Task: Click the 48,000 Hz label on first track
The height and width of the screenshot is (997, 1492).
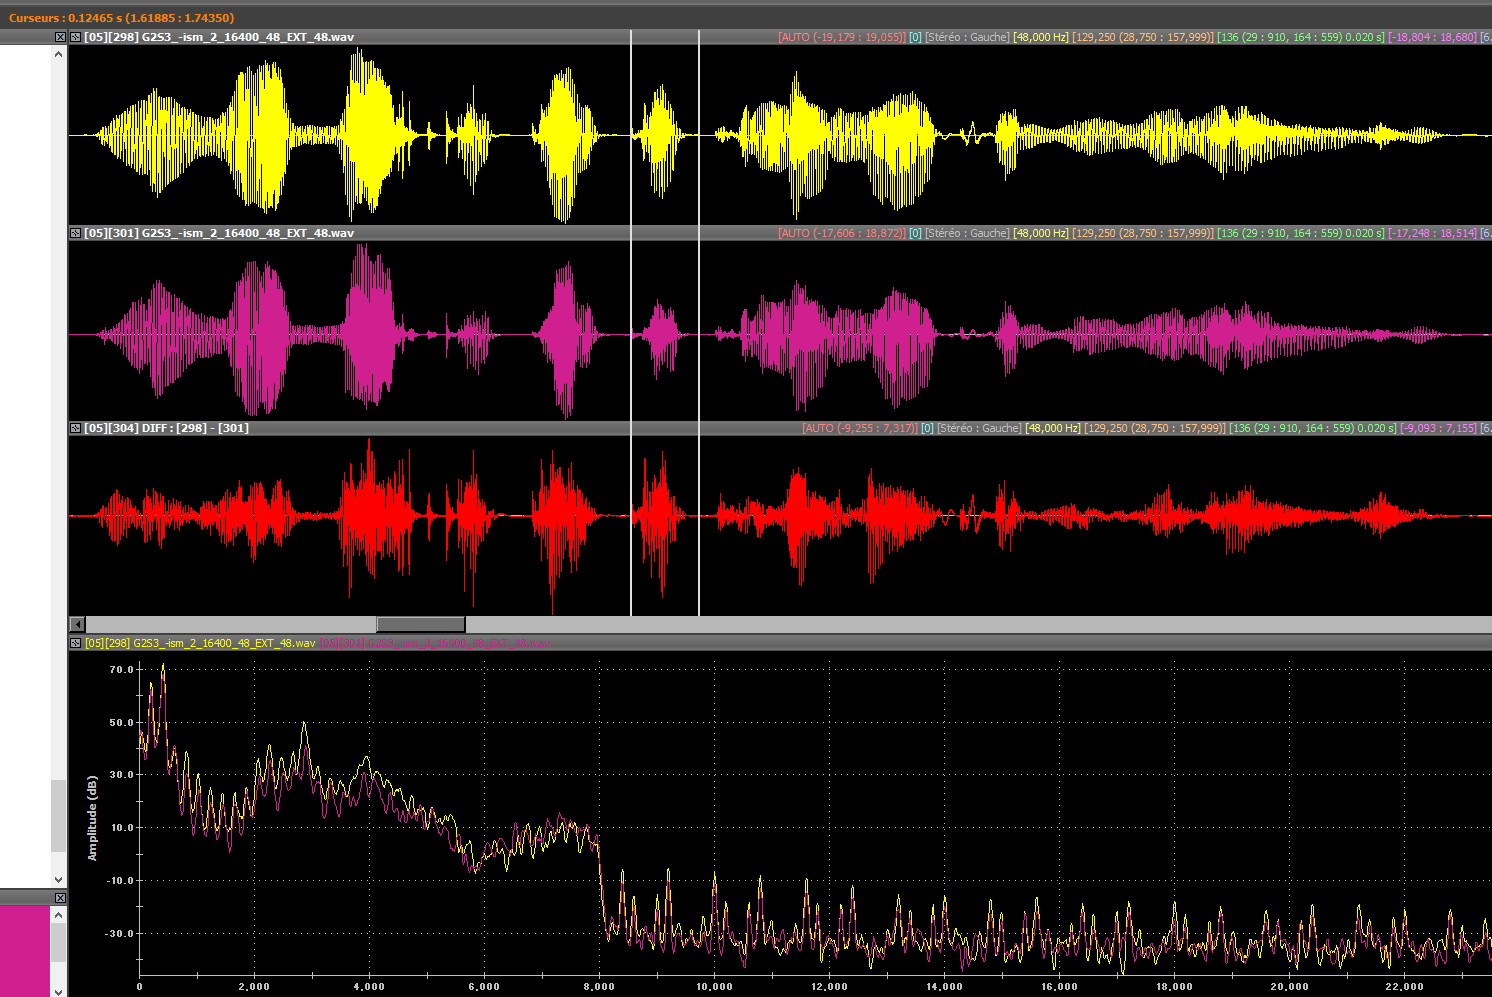Action: click(x=1040, y=37)
